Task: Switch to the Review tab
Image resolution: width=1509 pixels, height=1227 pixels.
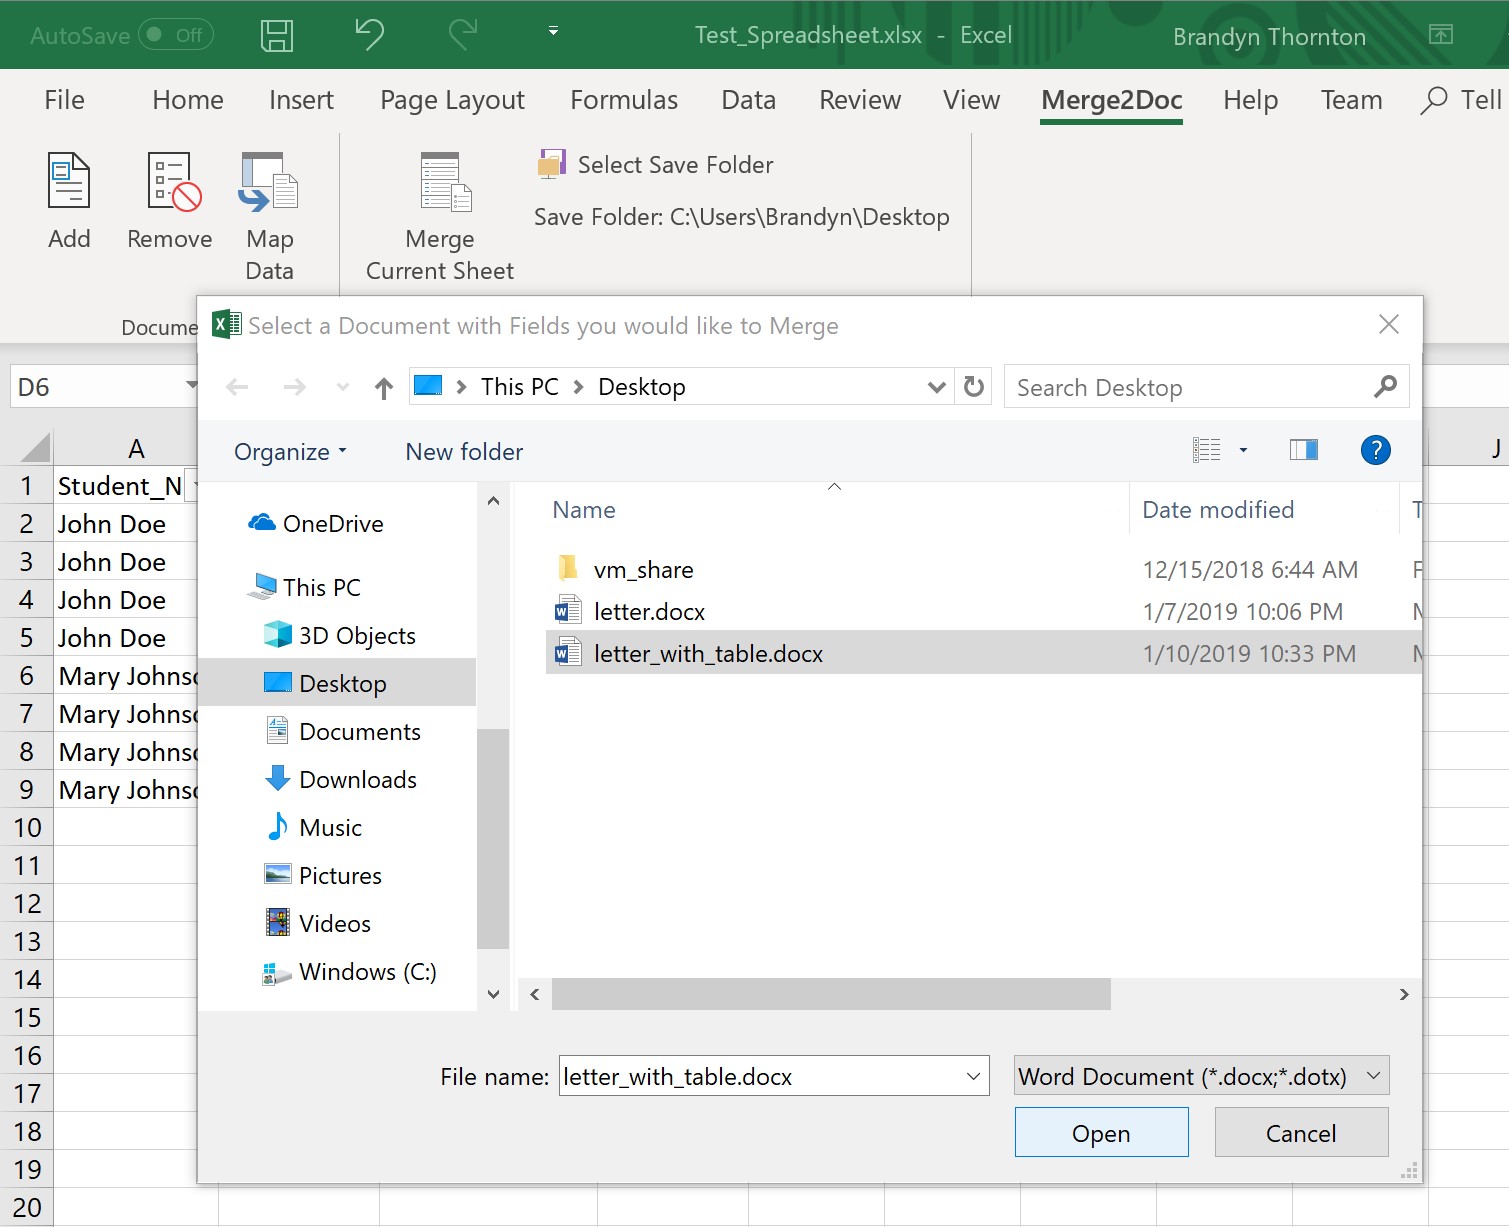Action: click(860, 100)
